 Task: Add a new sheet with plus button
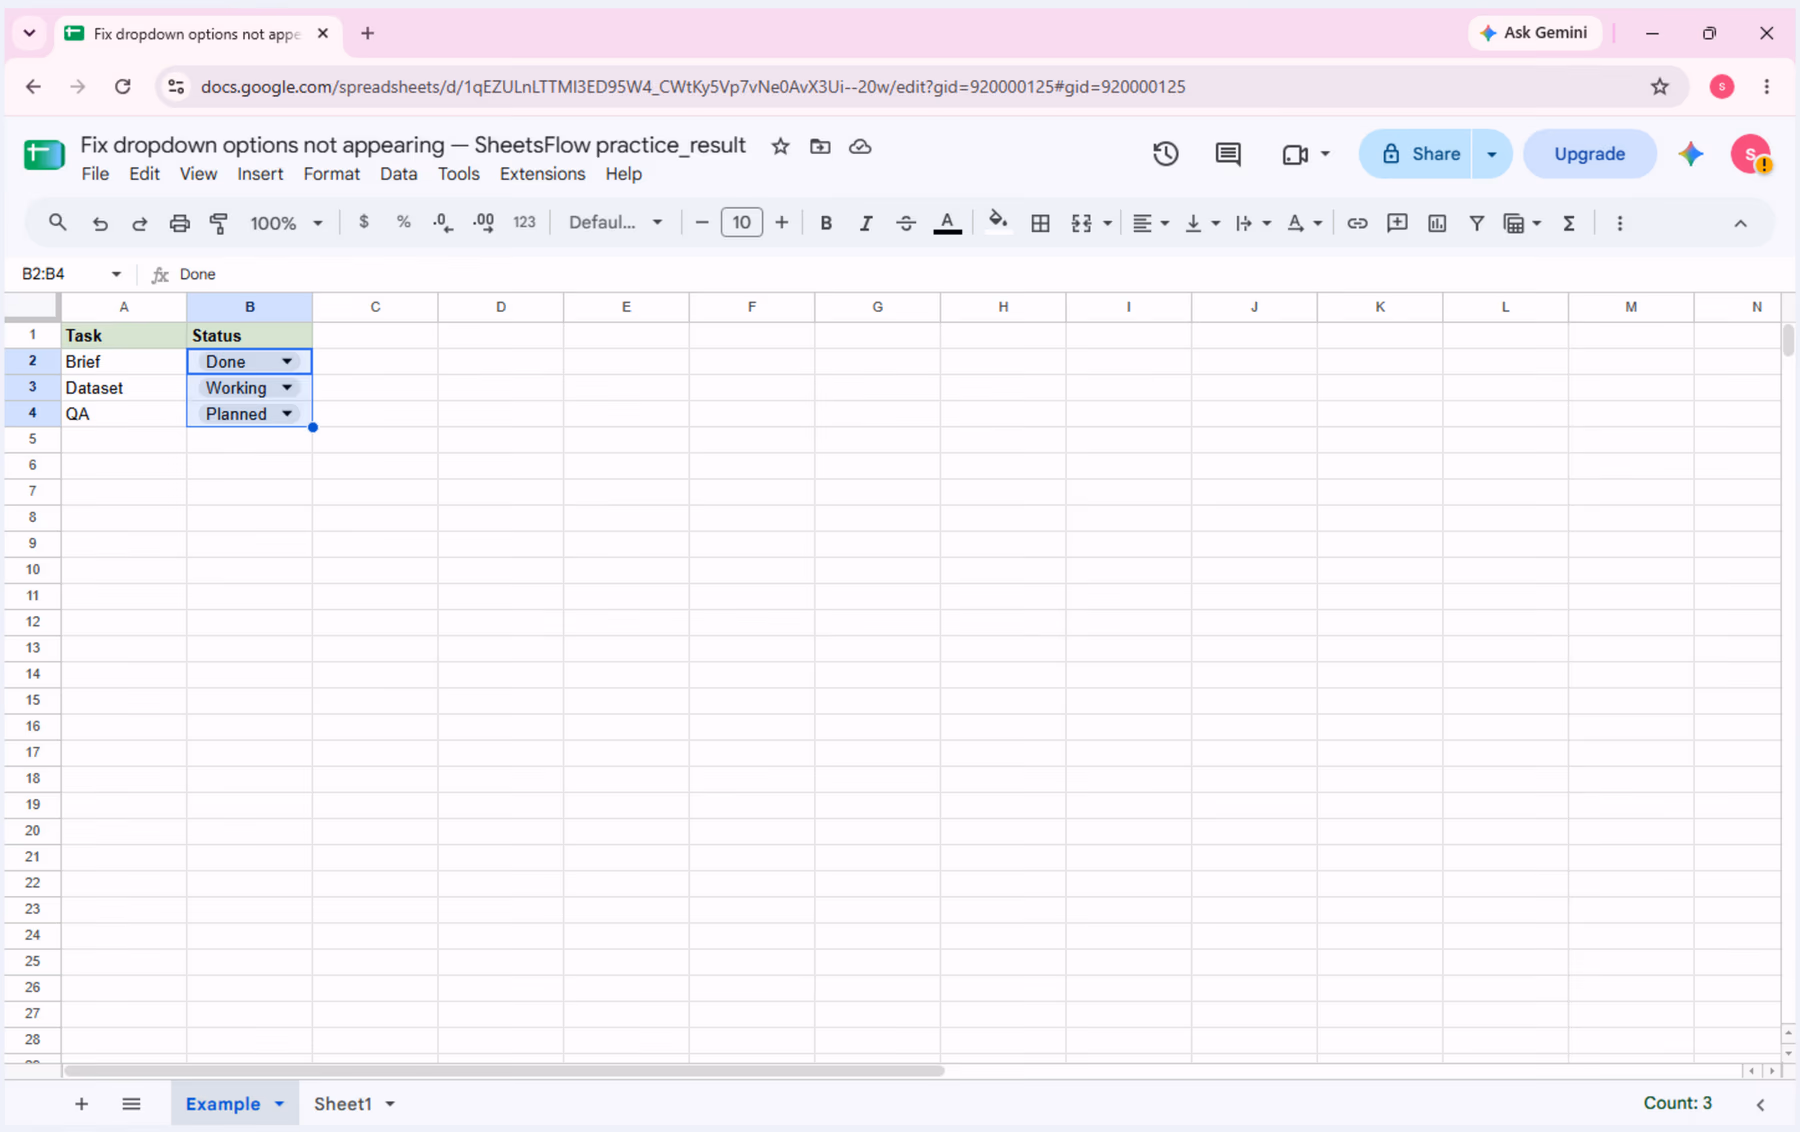tap(82, 1104)
